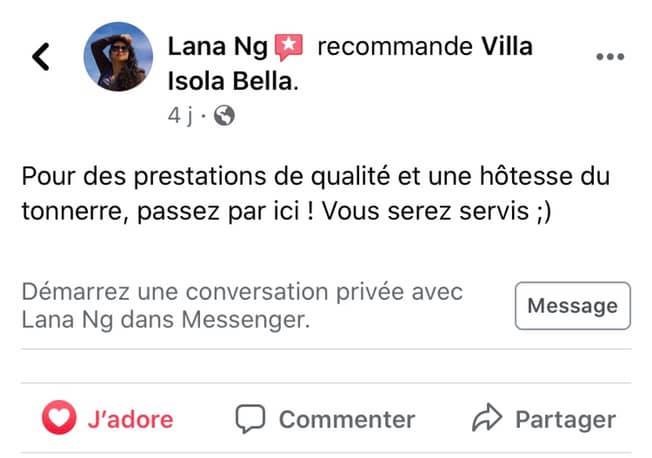
Task: Click the word 'recommande' in the header
Action: tap(395, 46)
